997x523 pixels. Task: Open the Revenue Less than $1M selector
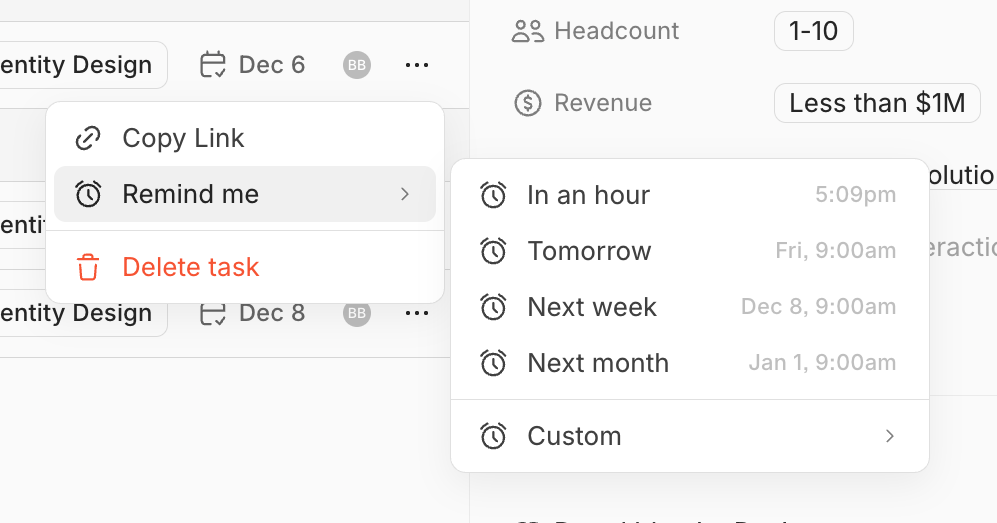877,103
